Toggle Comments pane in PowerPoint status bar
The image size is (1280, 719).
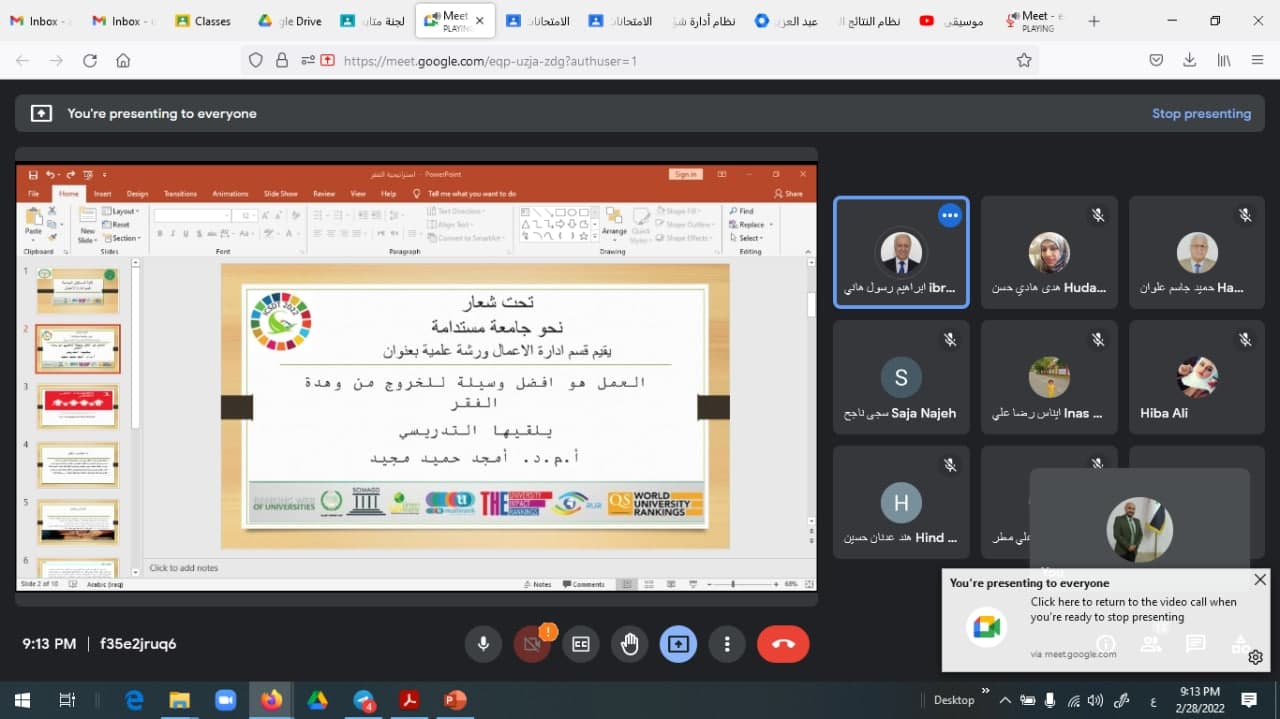tap(584, 584)
